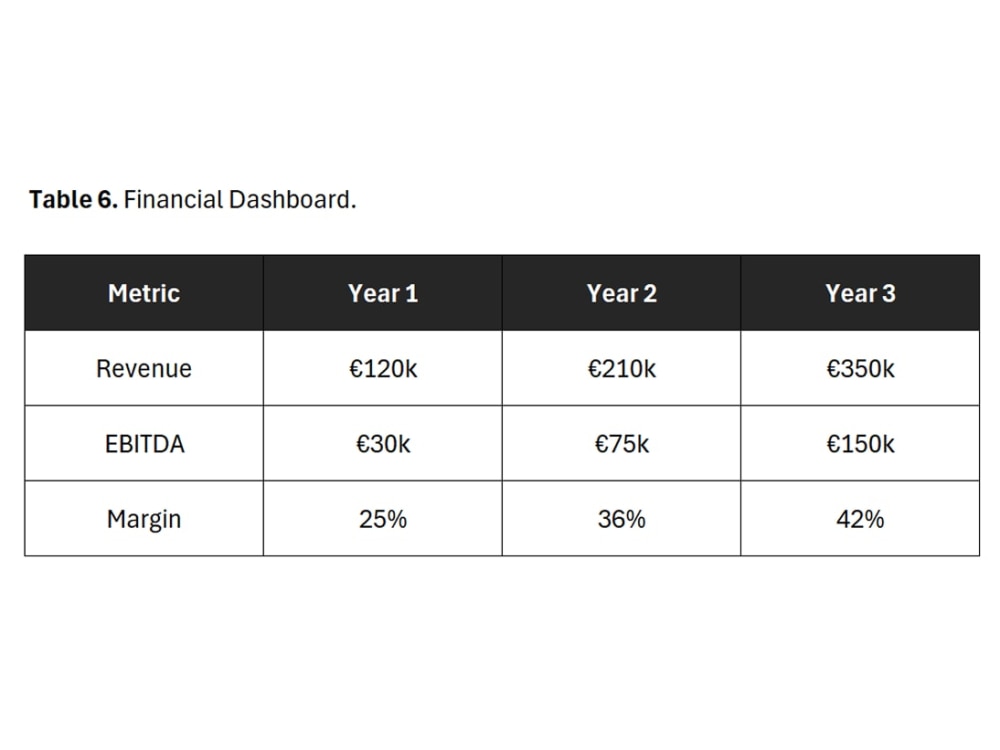Select the Year 1 header cell
1000x750 pixels.
coord(383,293)
